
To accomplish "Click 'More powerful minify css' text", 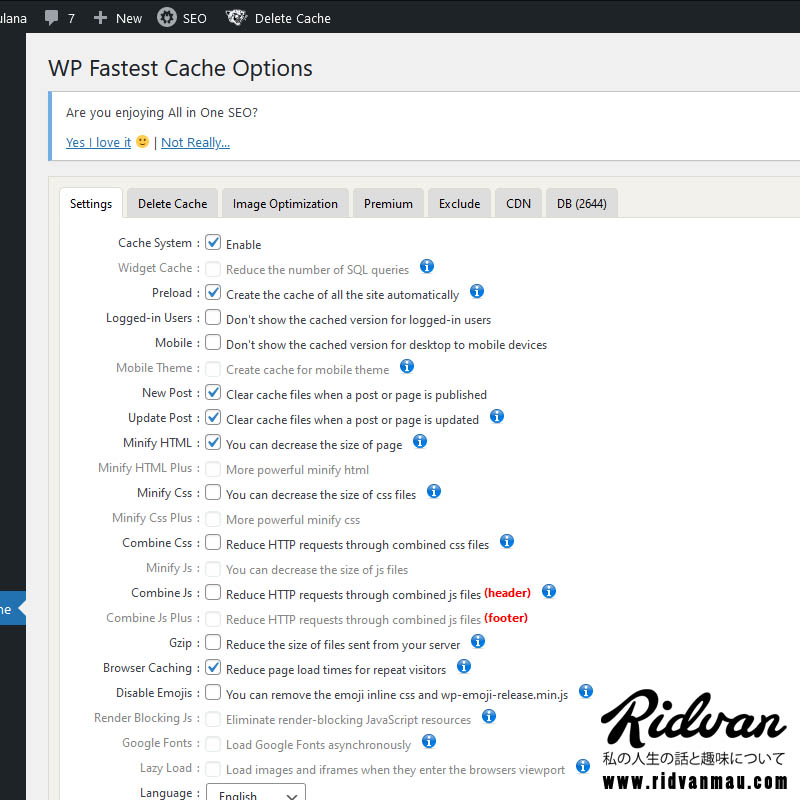I will 293,519.
